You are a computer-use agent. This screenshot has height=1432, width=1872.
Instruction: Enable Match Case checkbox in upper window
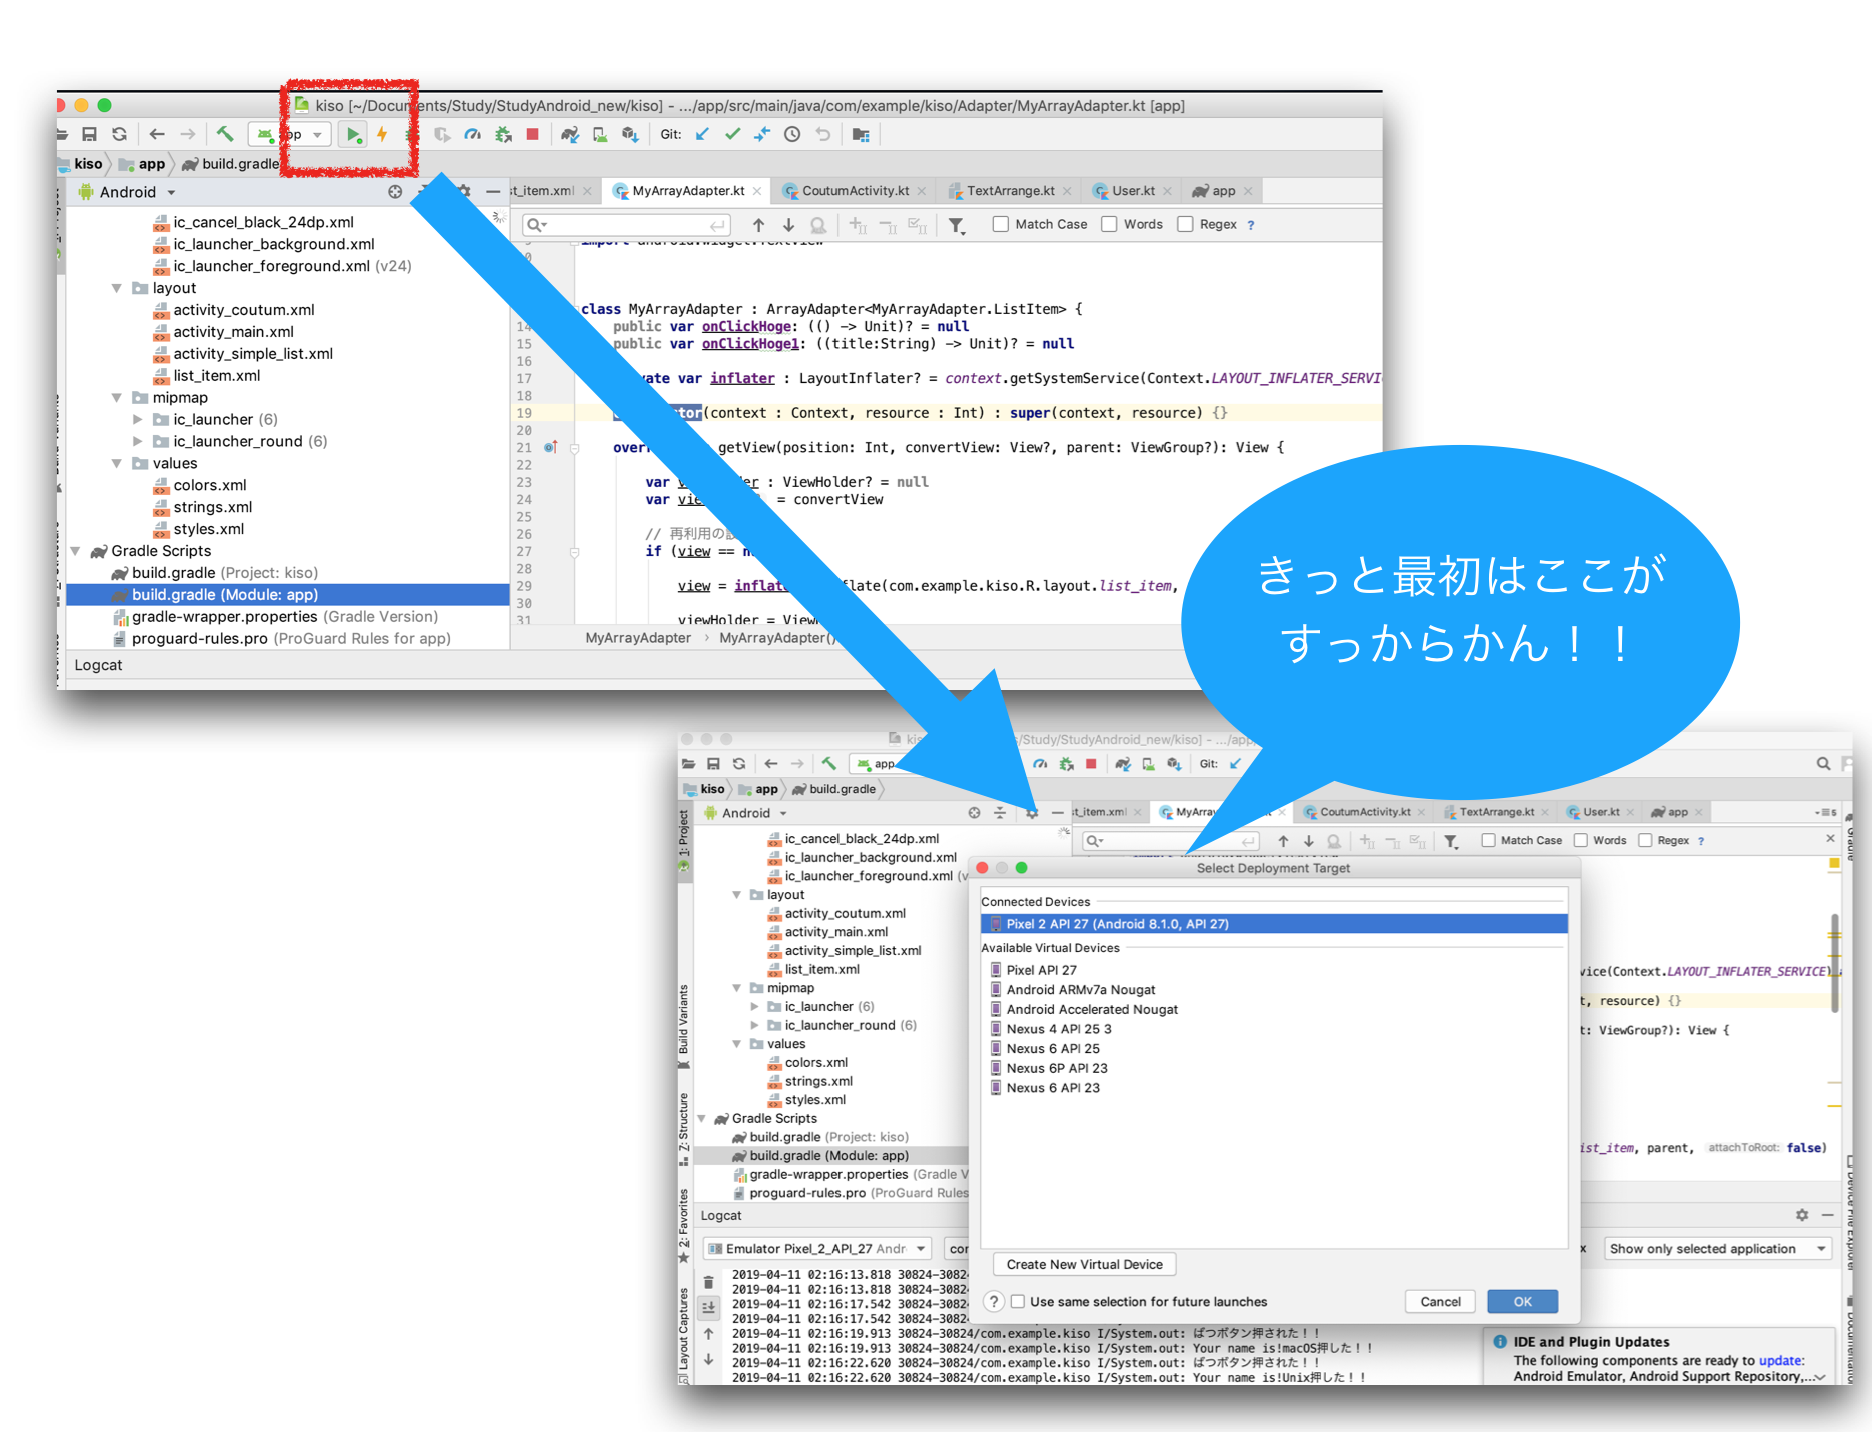(1000, 224)
